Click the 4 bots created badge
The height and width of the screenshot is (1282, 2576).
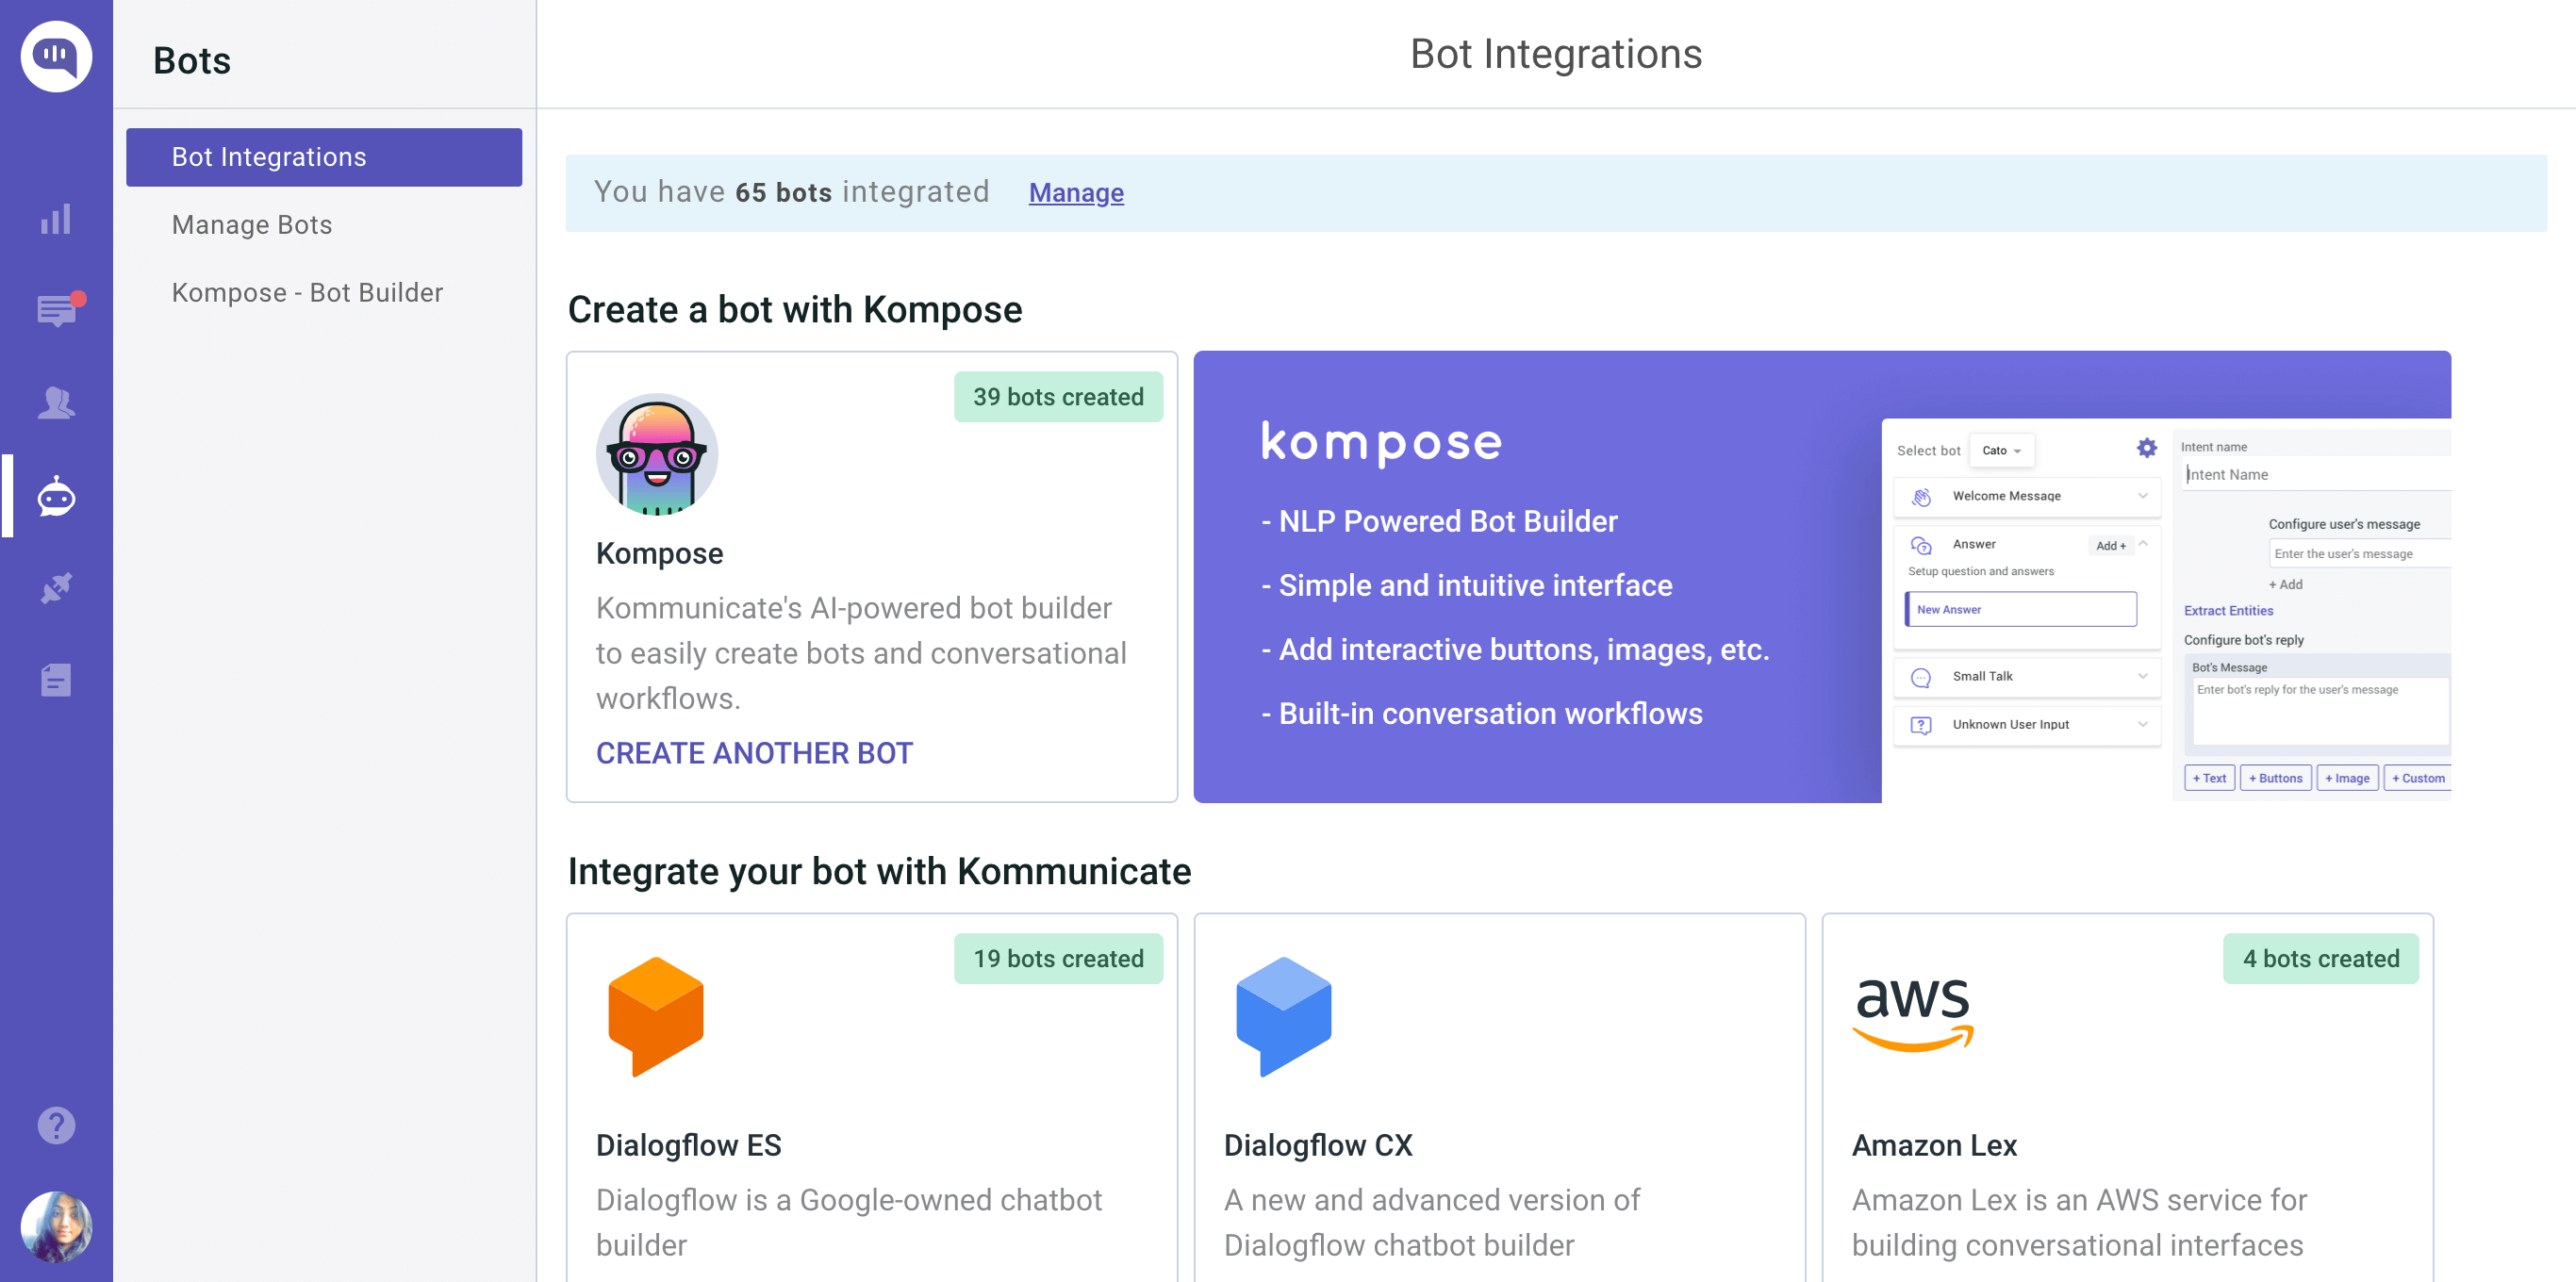pos(2320,958)
